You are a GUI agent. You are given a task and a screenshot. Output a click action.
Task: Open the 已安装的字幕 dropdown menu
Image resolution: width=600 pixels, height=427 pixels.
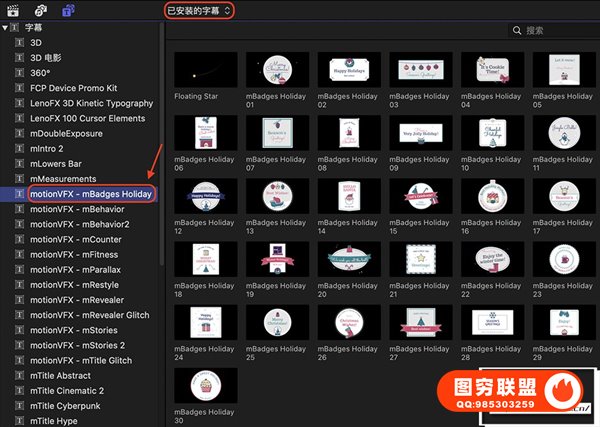[200, 10]
